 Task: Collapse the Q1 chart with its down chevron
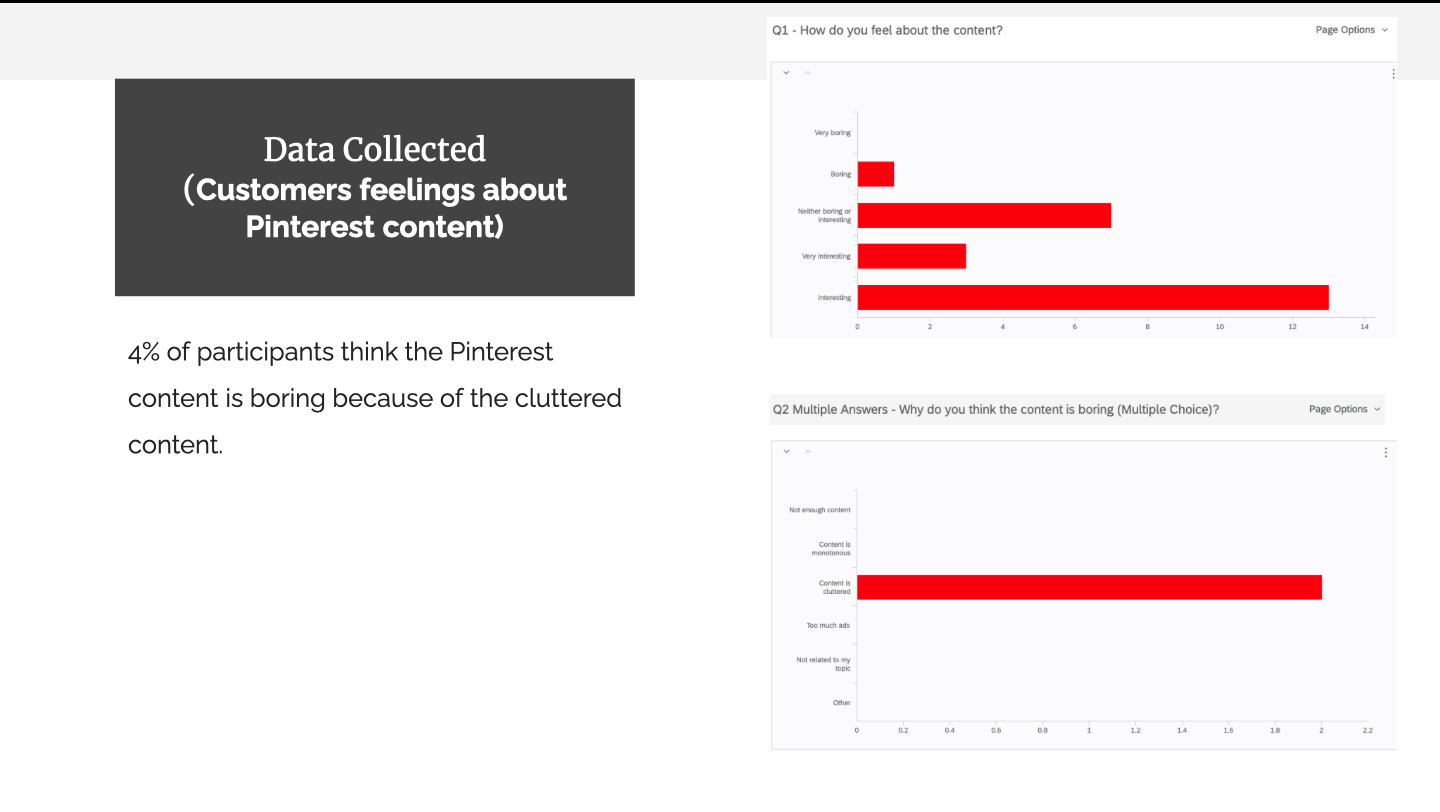click(x=786, y=73)
